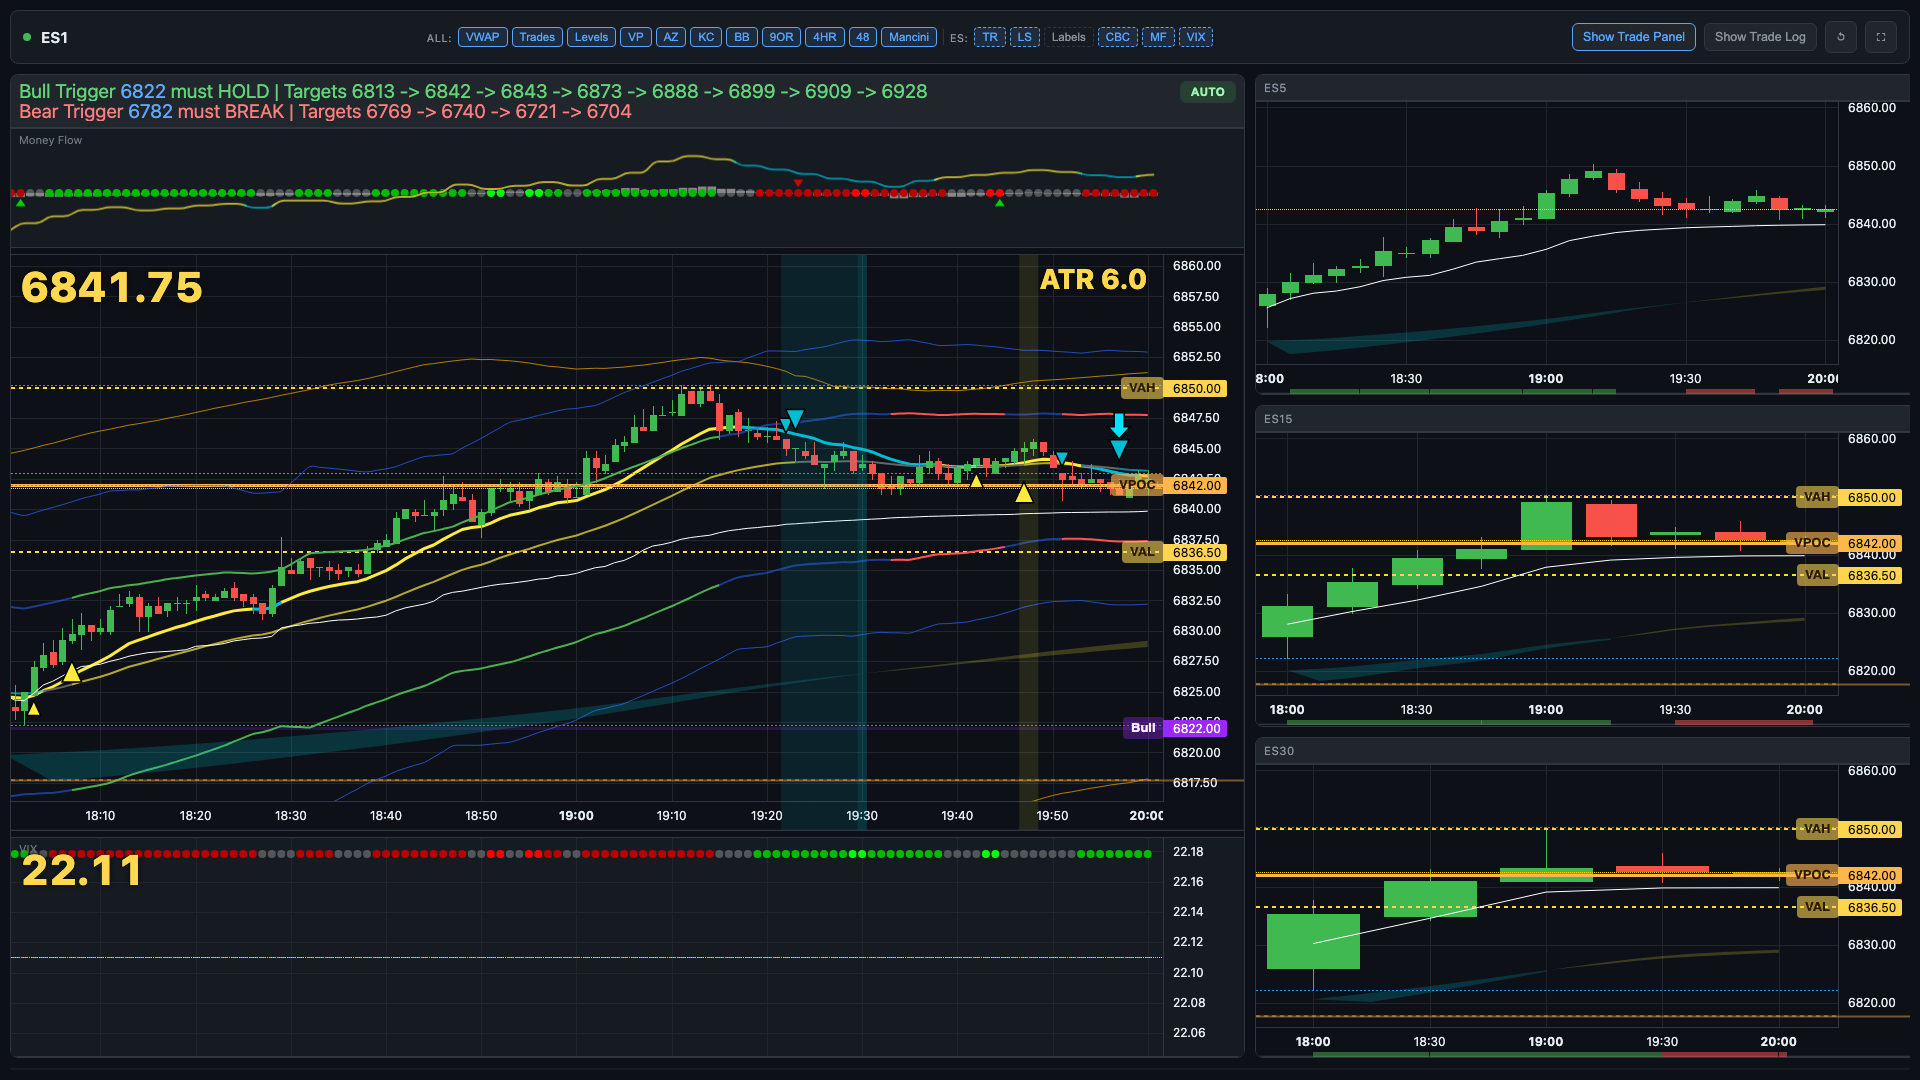The image size is (1920, 1080).
Task: Click the AUTO mode badge
Action: 1208,91
